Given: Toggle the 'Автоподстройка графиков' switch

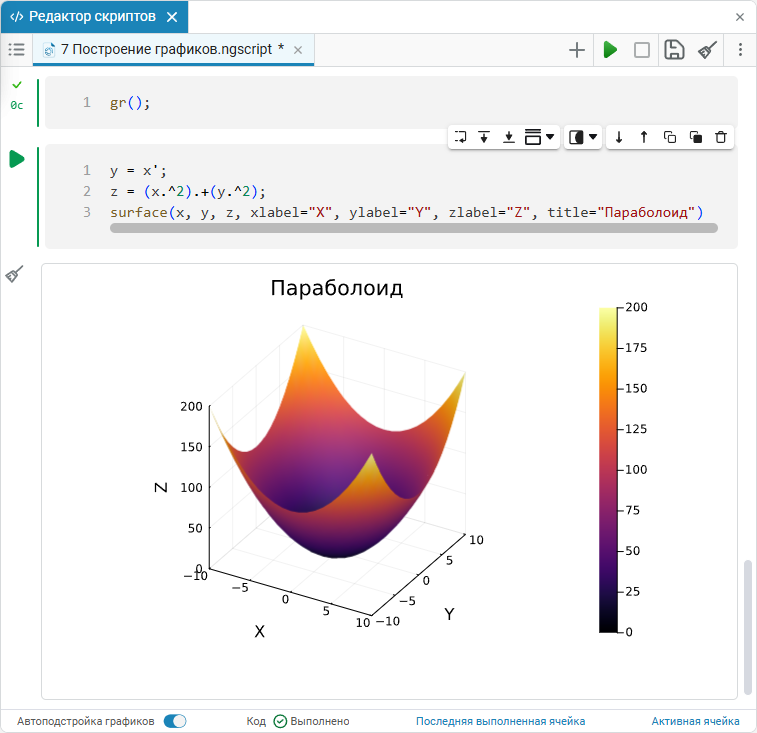Looking at the screenshot, I should coord(175,721).
